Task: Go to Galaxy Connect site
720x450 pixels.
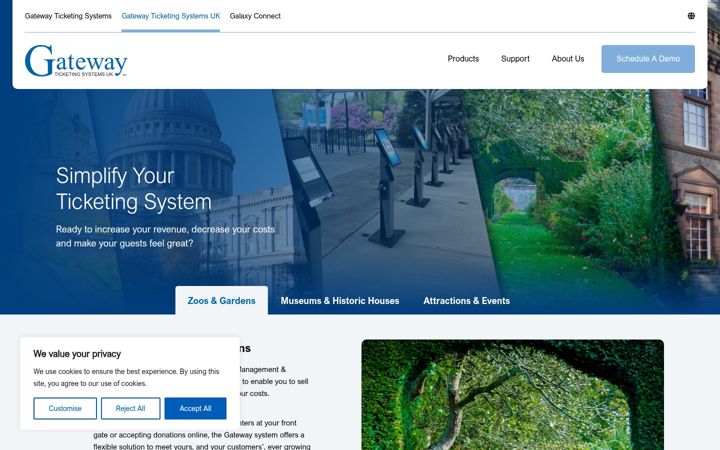Action: [x=255, y=16]
